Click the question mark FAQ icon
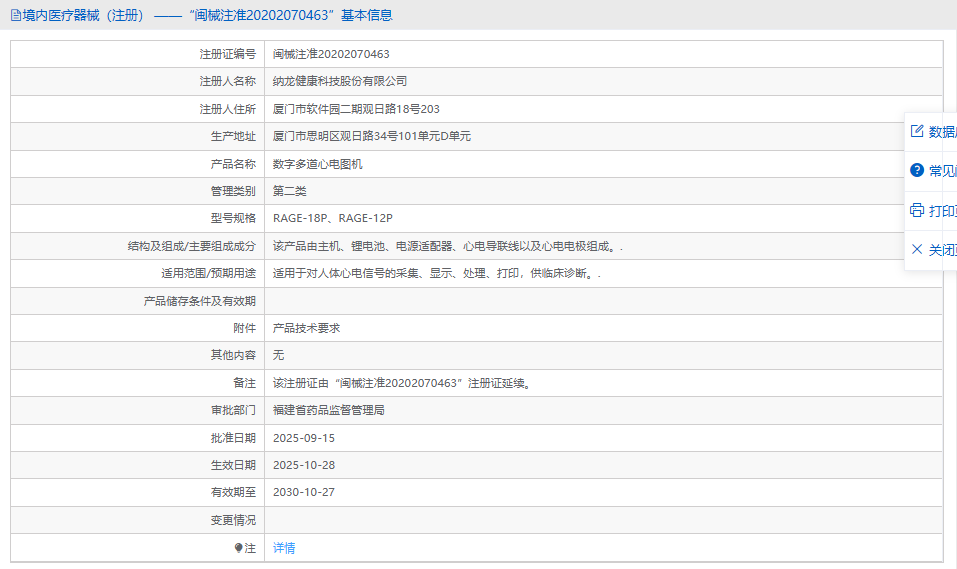The width and height of the screenshot is (957, 569). pyautogui.click(x=917, y=170)
